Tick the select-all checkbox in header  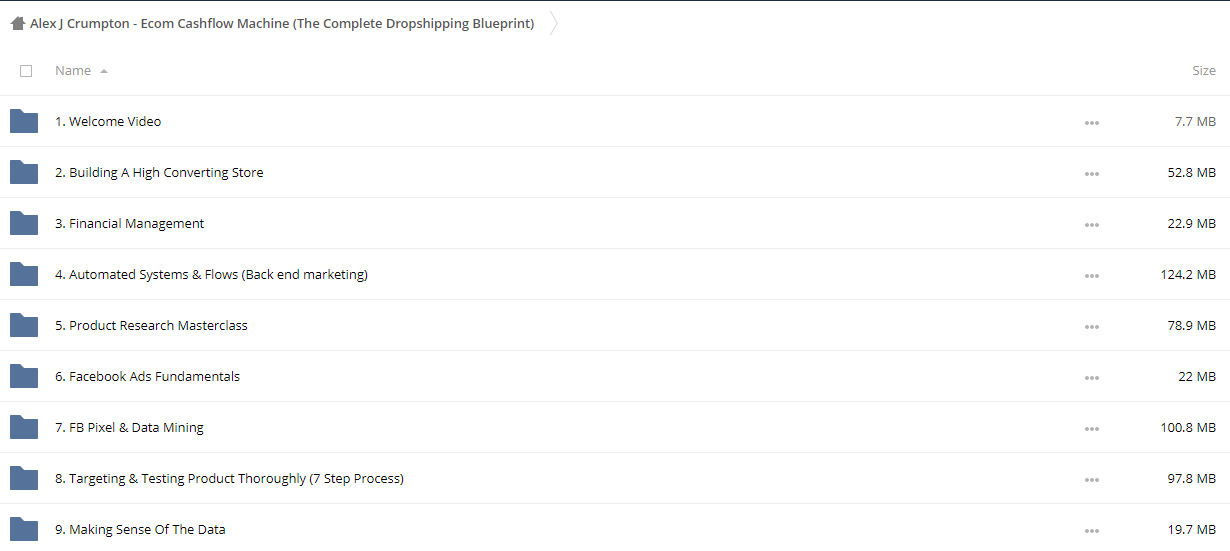[26, 71]
